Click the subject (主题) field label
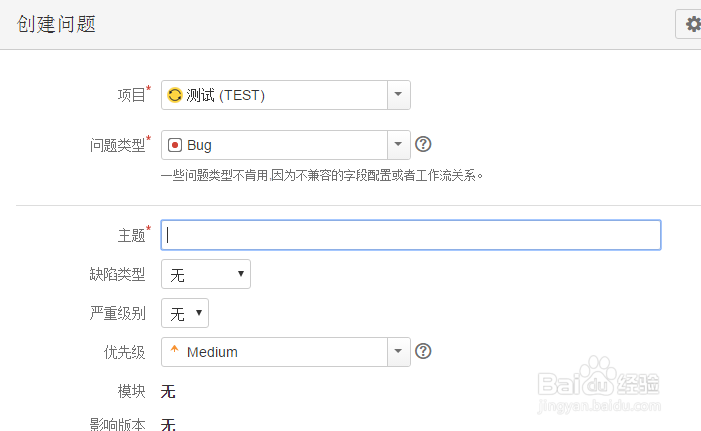 pyautogui.click(x=131, y=235)
